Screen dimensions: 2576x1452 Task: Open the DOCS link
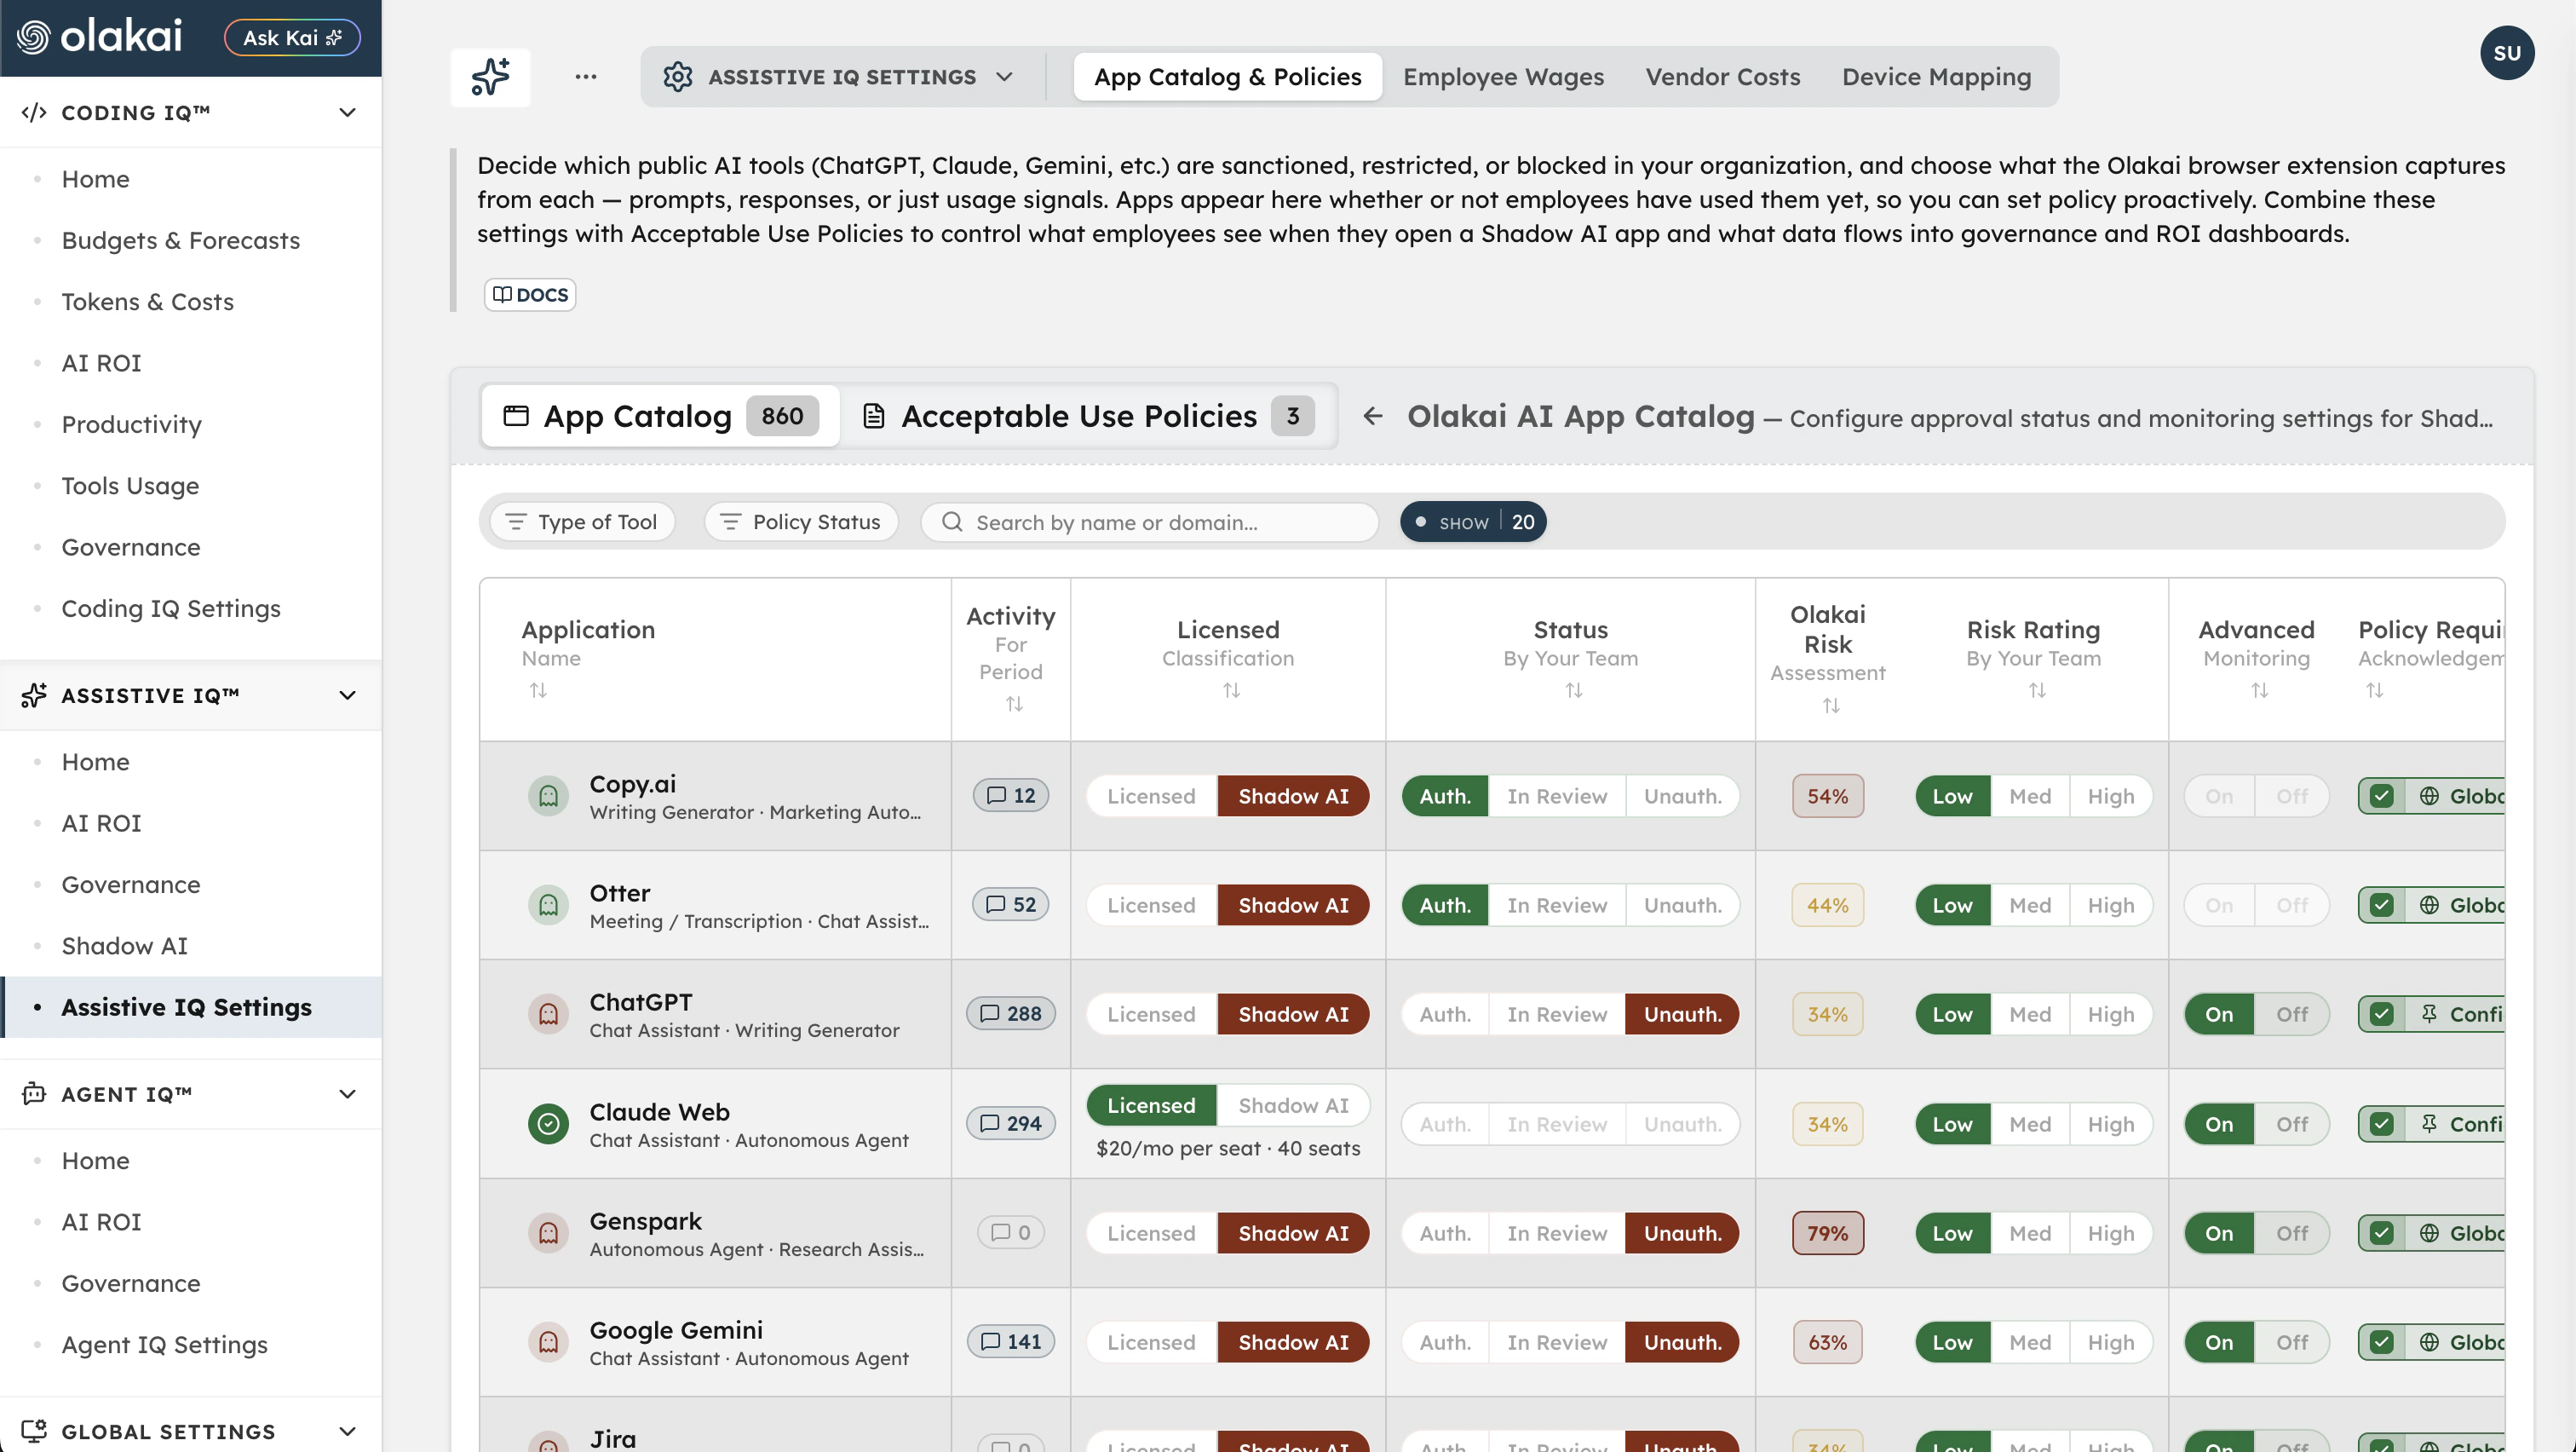point(530,295)
